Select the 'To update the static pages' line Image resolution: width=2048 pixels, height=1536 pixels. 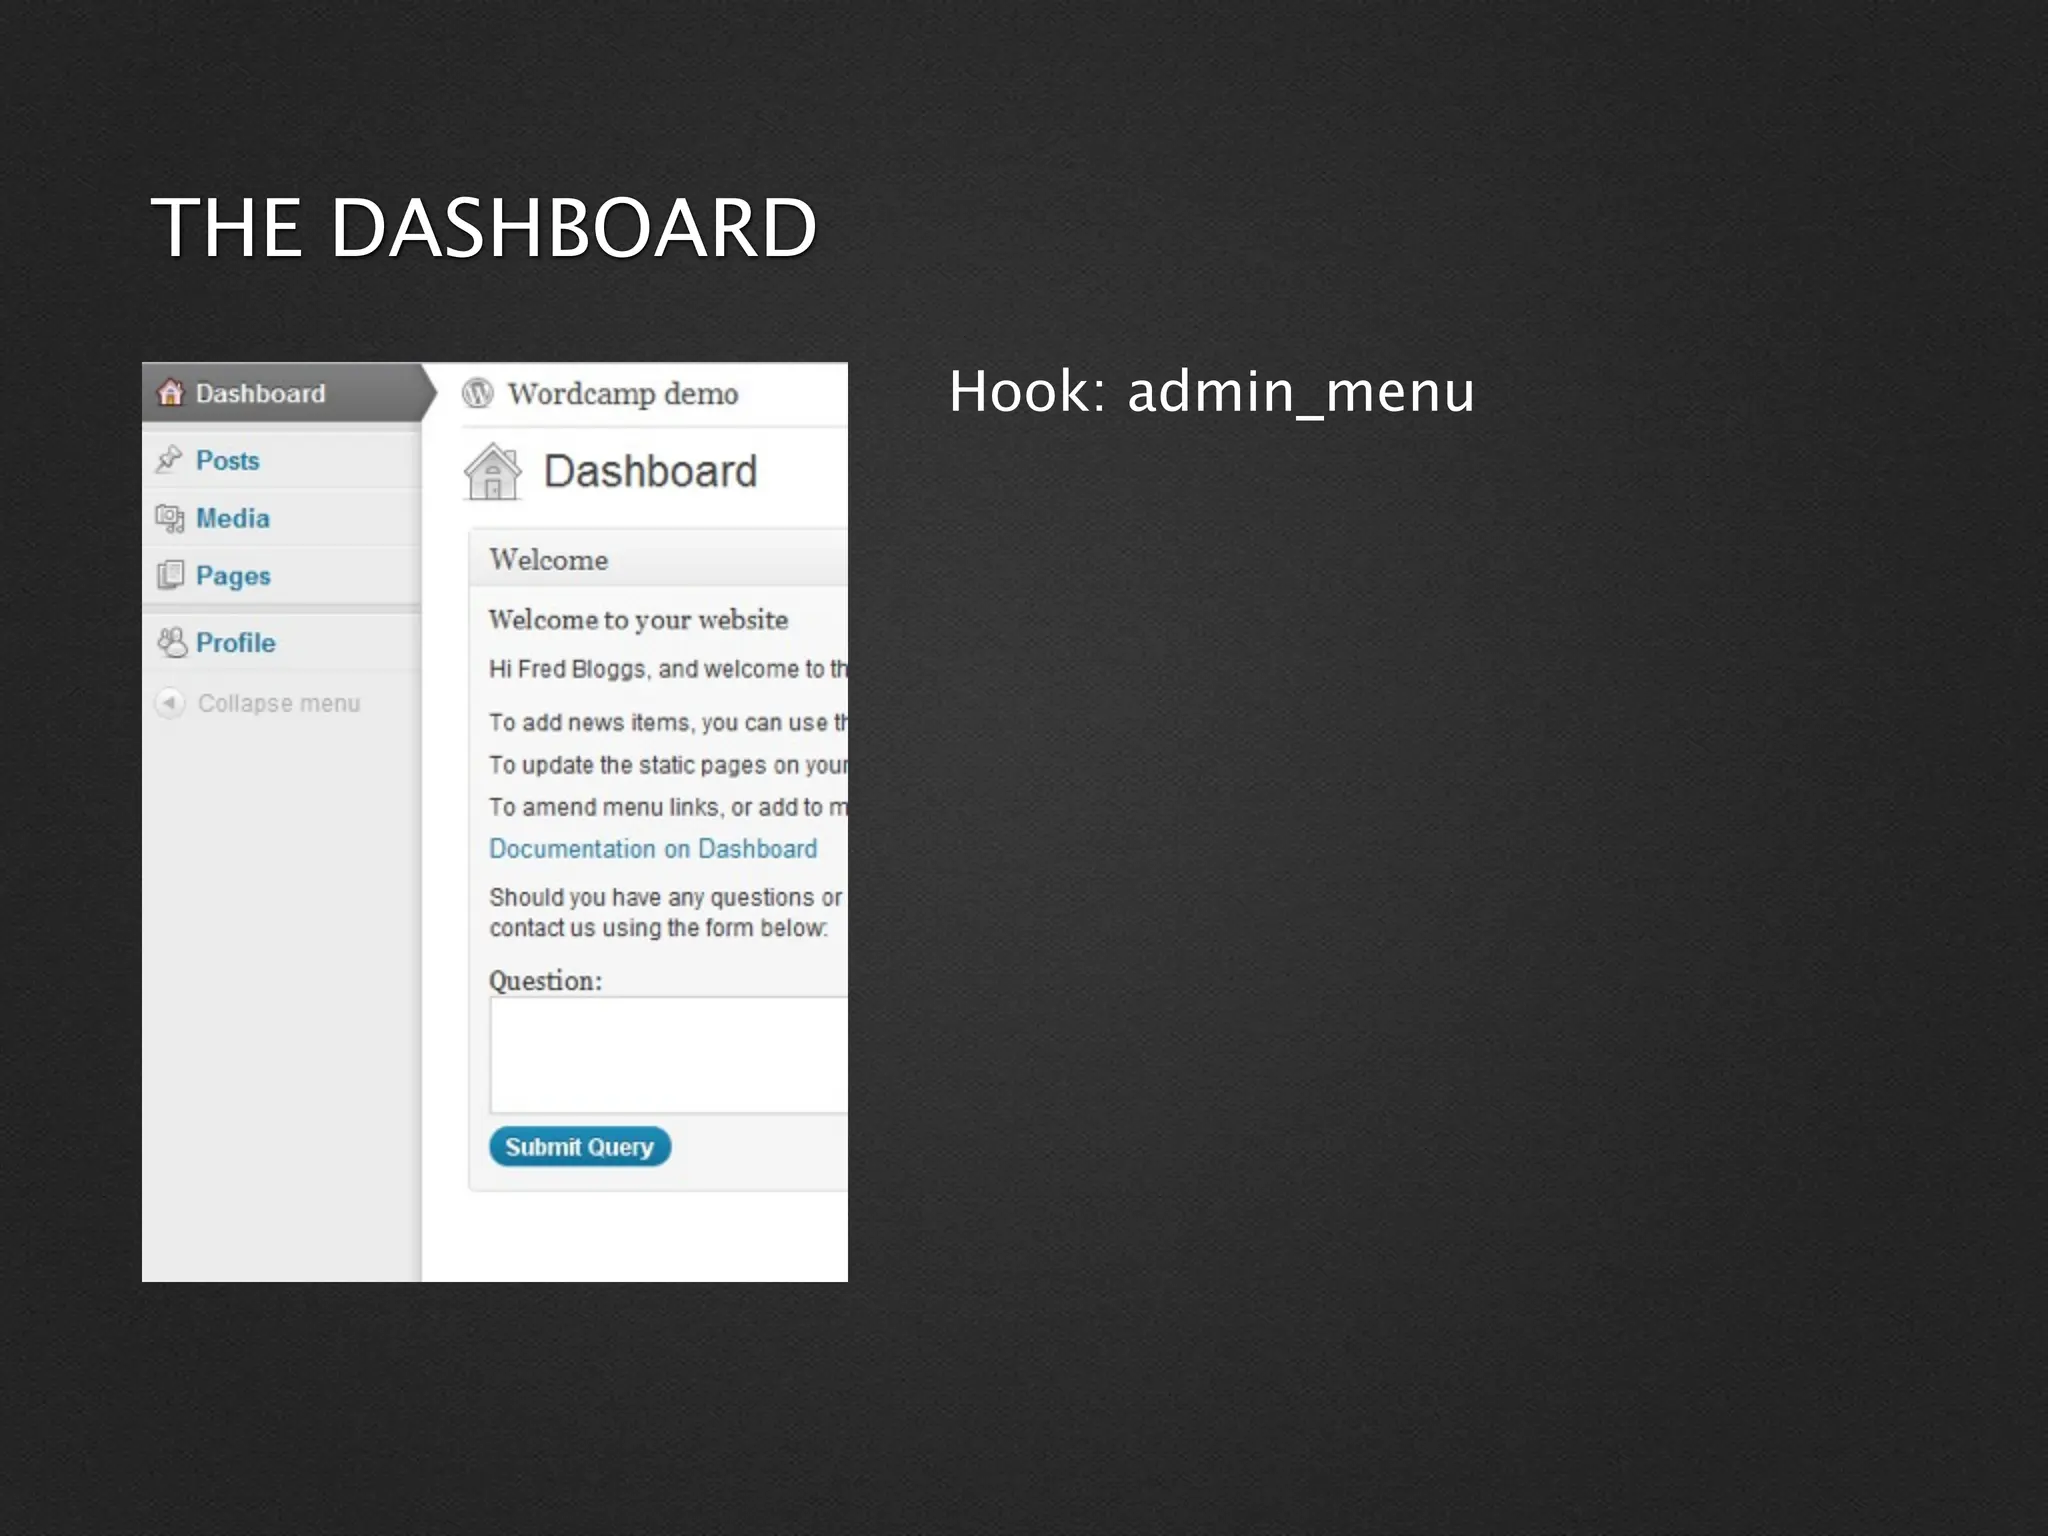point(668,765)
